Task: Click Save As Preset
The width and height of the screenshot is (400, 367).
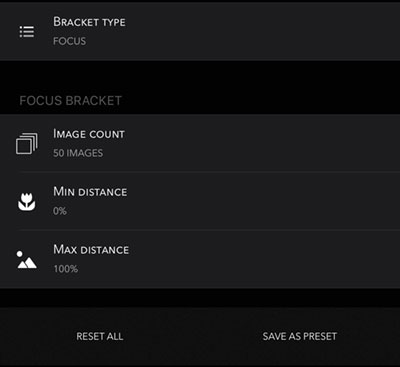Action: [300, 336]
